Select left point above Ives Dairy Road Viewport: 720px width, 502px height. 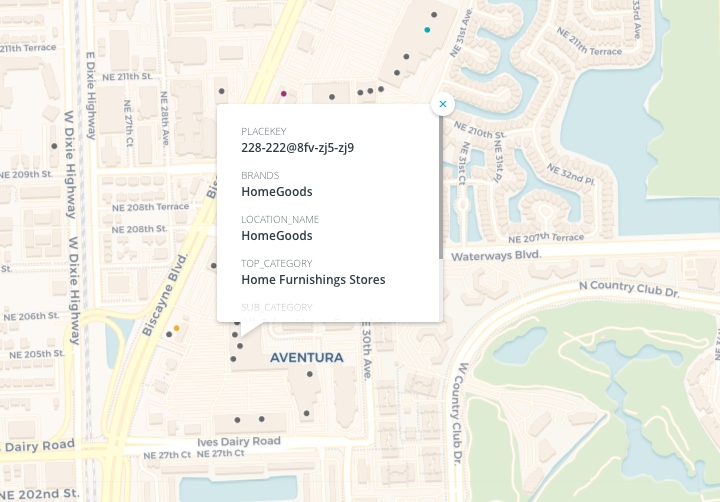coord(237,419)
